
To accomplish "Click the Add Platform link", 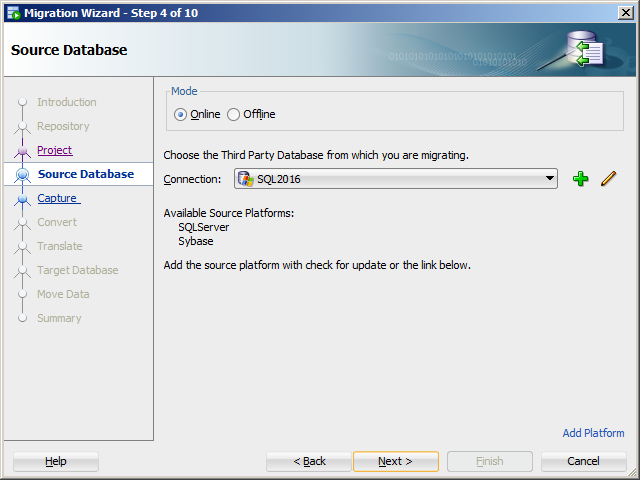I will click(x=593, y=433).
